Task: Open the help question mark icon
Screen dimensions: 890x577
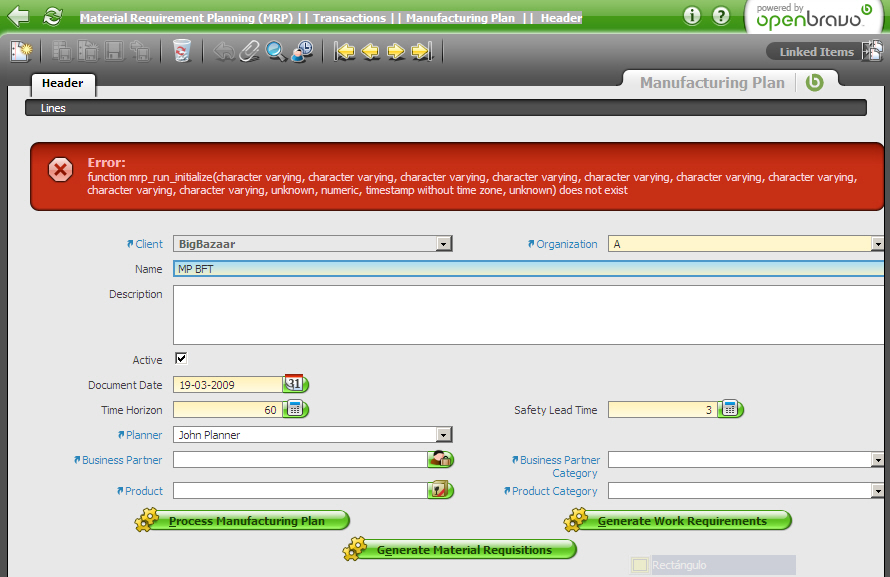Action: [721, 16]
